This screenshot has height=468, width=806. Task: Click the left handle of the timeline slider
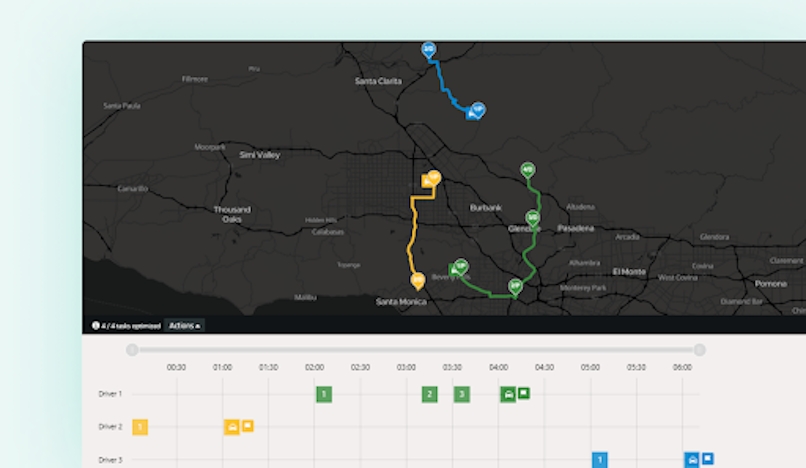[x=132, y=350]
